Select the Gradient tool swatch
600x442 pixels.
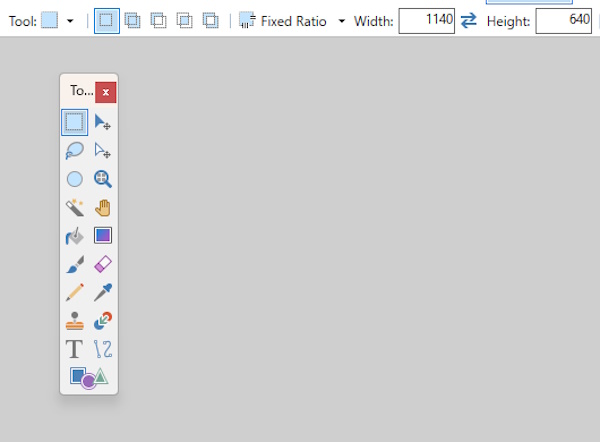(102, 237)
